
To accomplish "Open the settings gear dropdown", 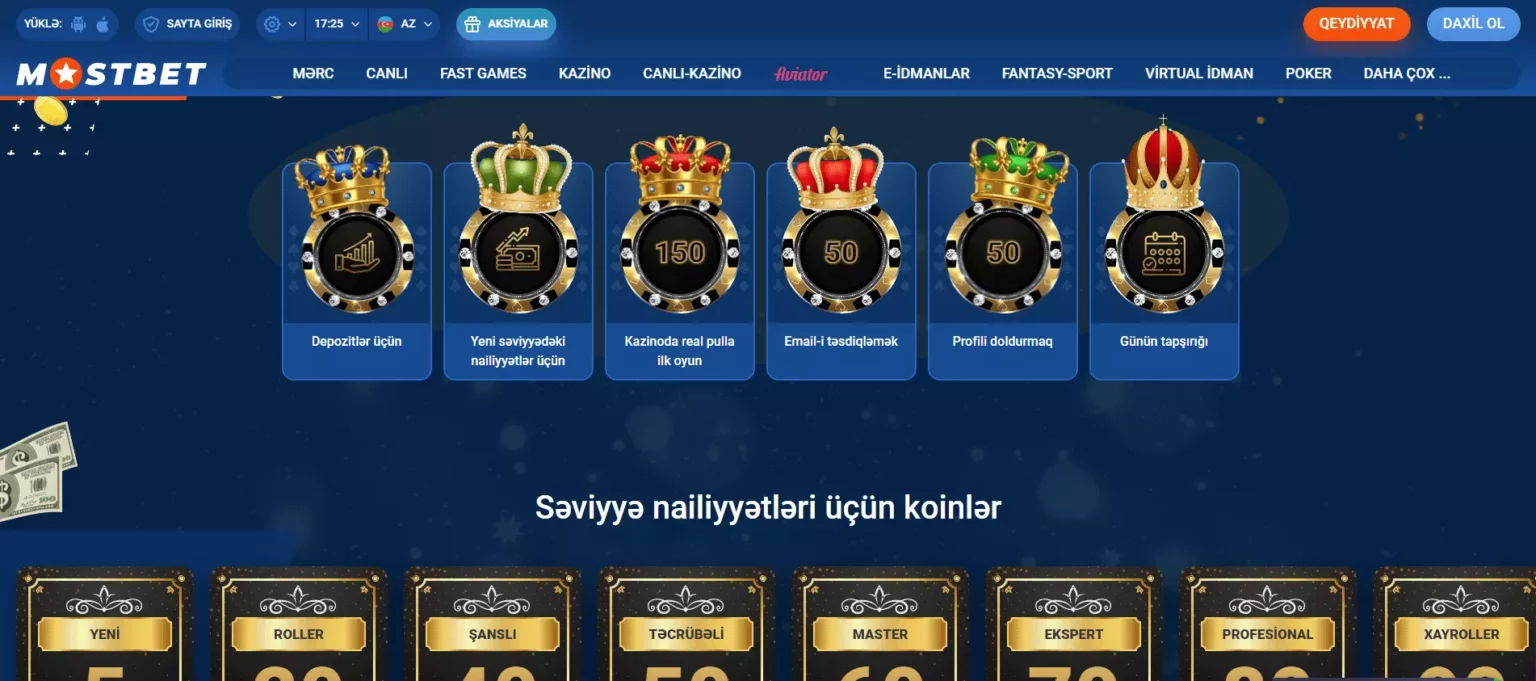I will pyautogui.click(x=281, y=24).
